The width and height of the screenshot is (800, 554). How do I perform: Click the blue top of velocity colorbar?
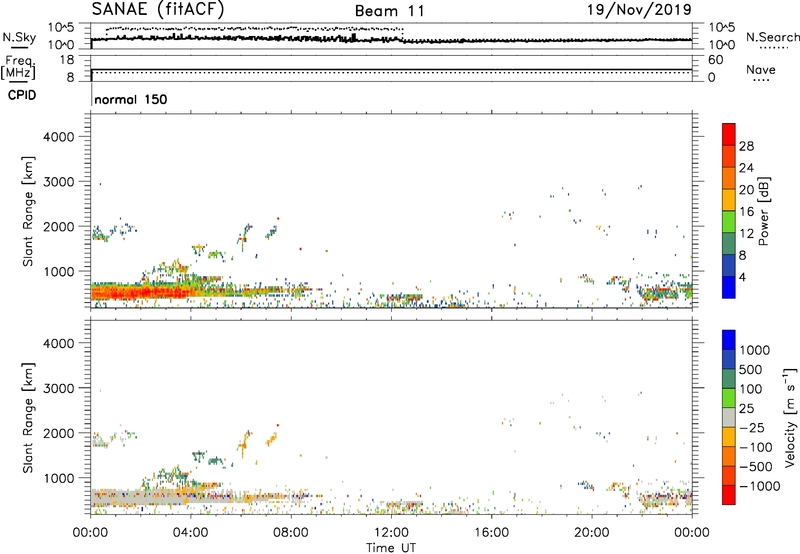tap(729, 340)
